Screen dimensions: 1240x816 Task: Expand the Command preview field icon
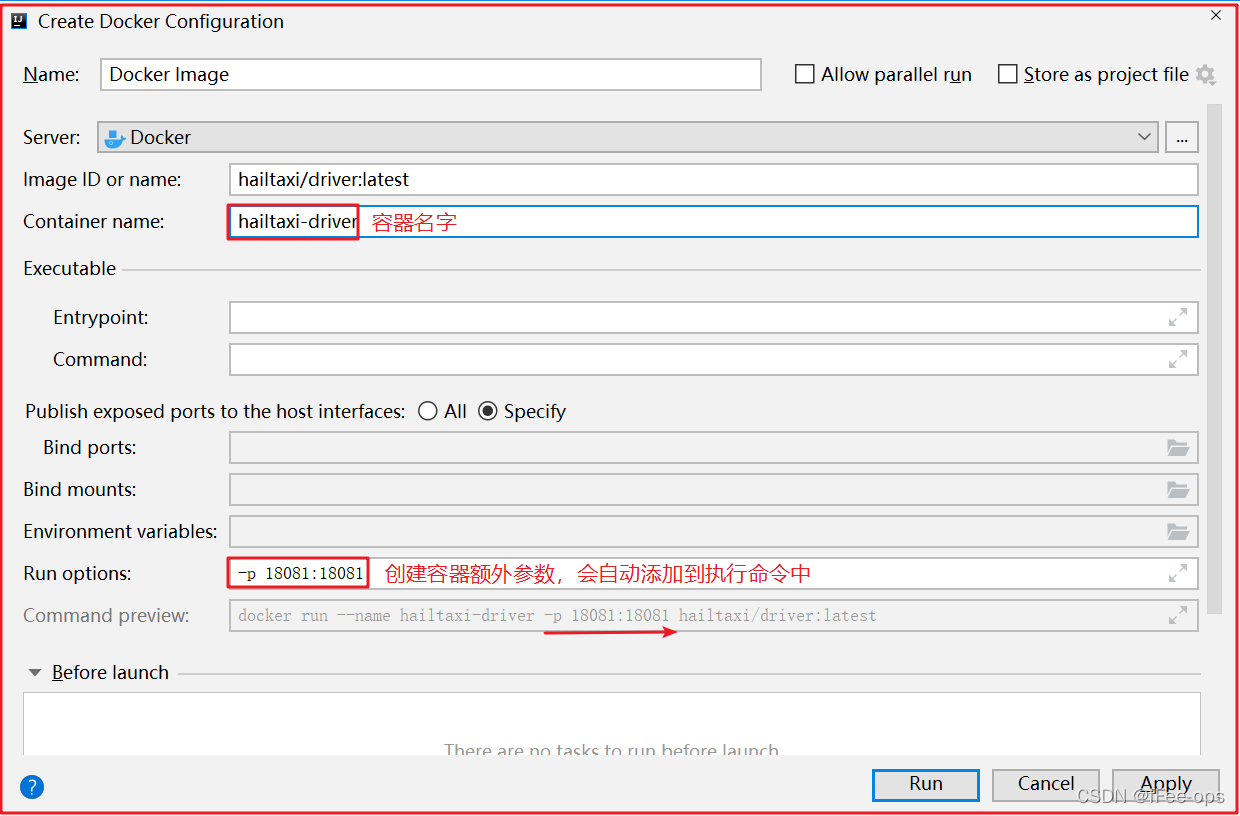coord(1178,616)
